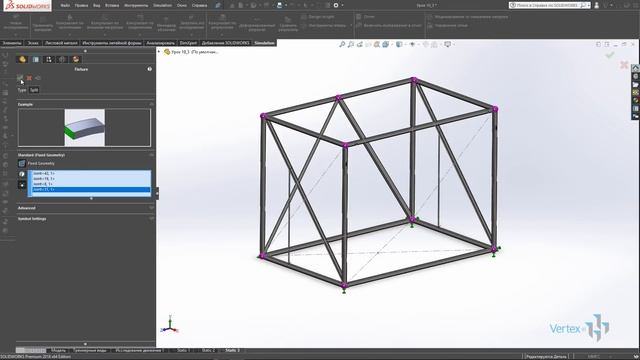Cancel via the red X in viewport corner
The width and height of the screenshot is (640, 360).
click(x=624, y=64)
